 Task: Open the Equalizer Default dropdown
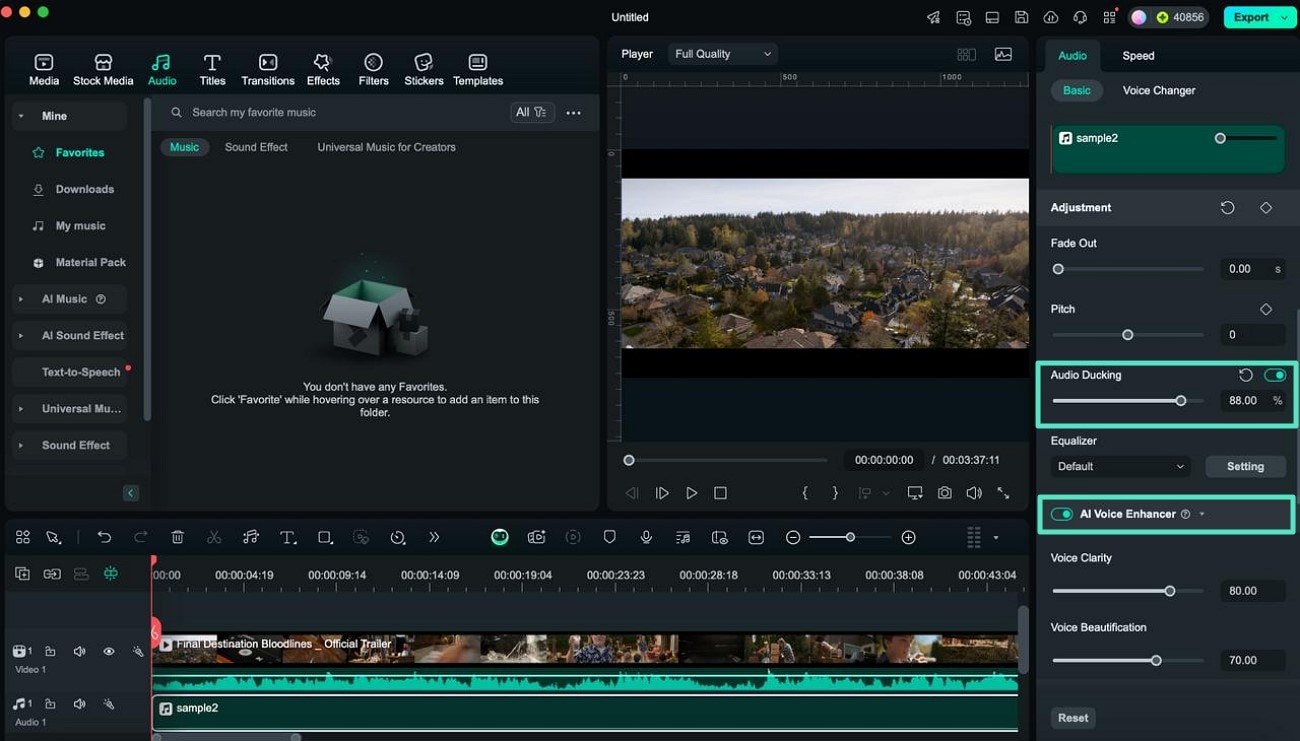pyautogui.click(x=1121, y=466)
